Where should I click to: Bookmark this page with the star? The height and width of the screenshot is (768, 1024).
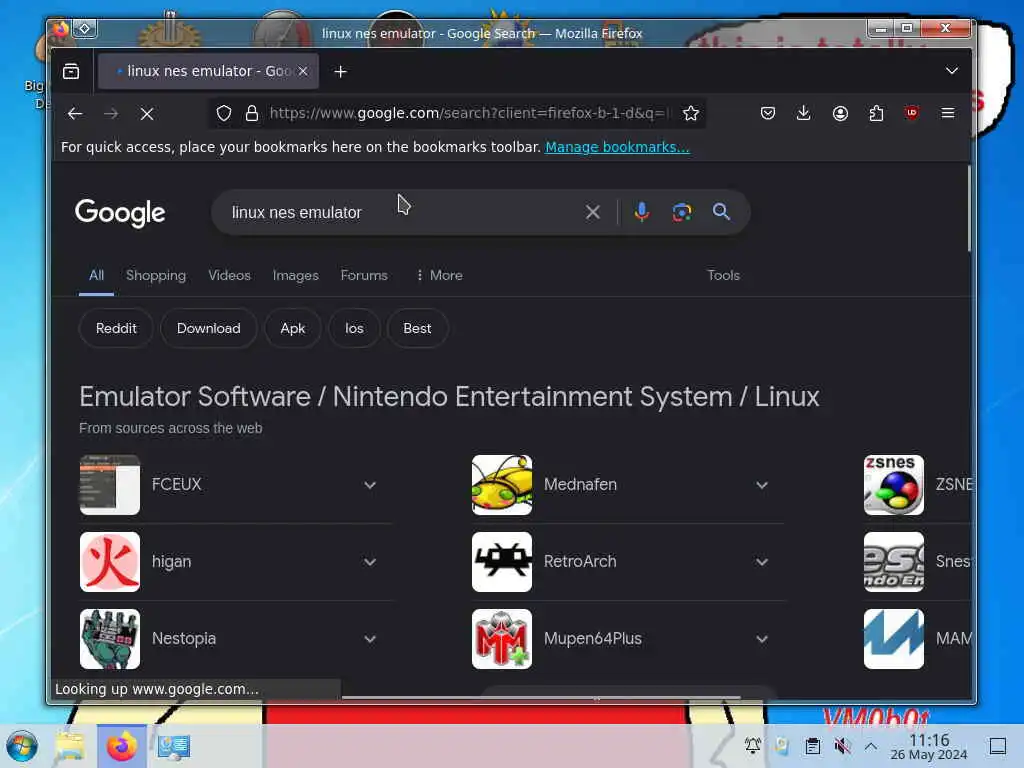click(x=691, y=114)
